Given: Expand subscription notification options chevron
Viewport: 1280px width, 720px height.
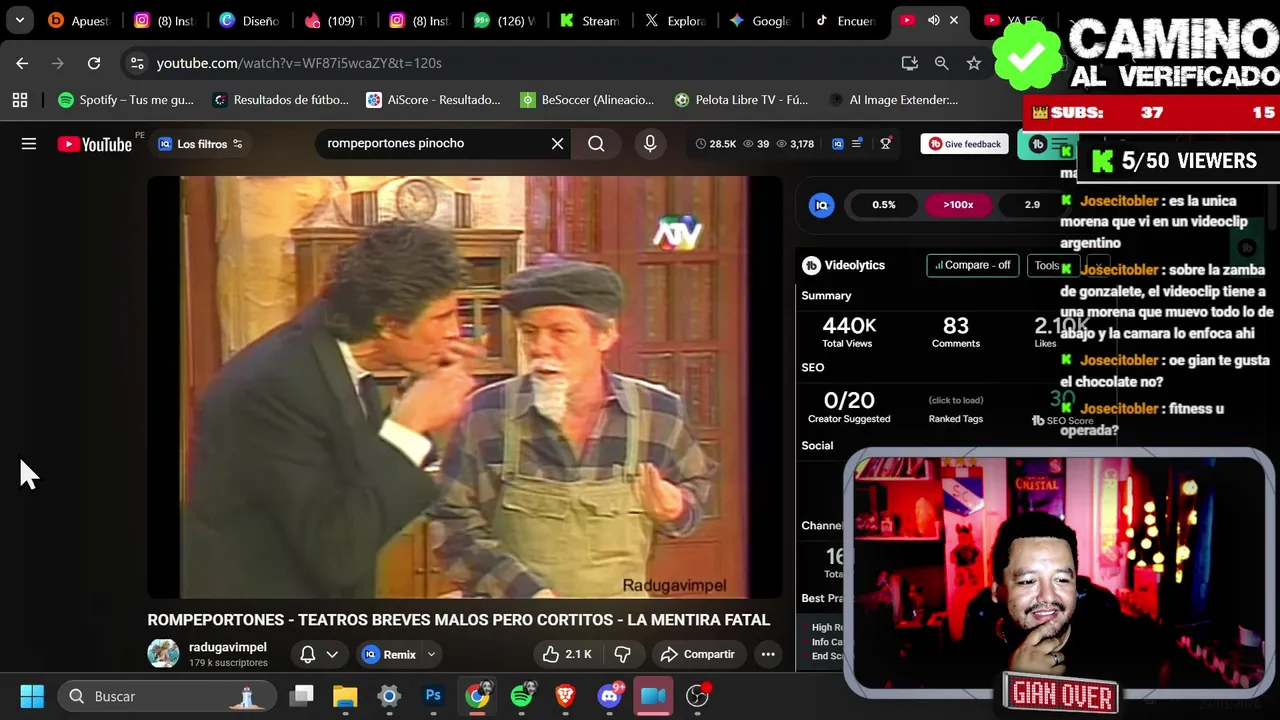Looking at the screenshot, I should [332, 654].
